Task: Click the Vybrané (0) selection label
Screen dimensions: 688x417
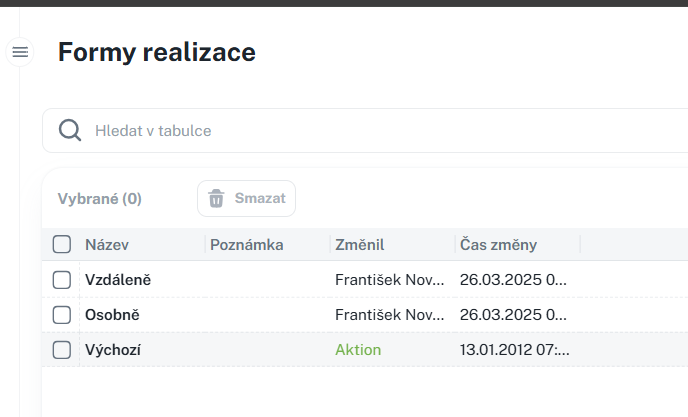Action: (100, 199)
